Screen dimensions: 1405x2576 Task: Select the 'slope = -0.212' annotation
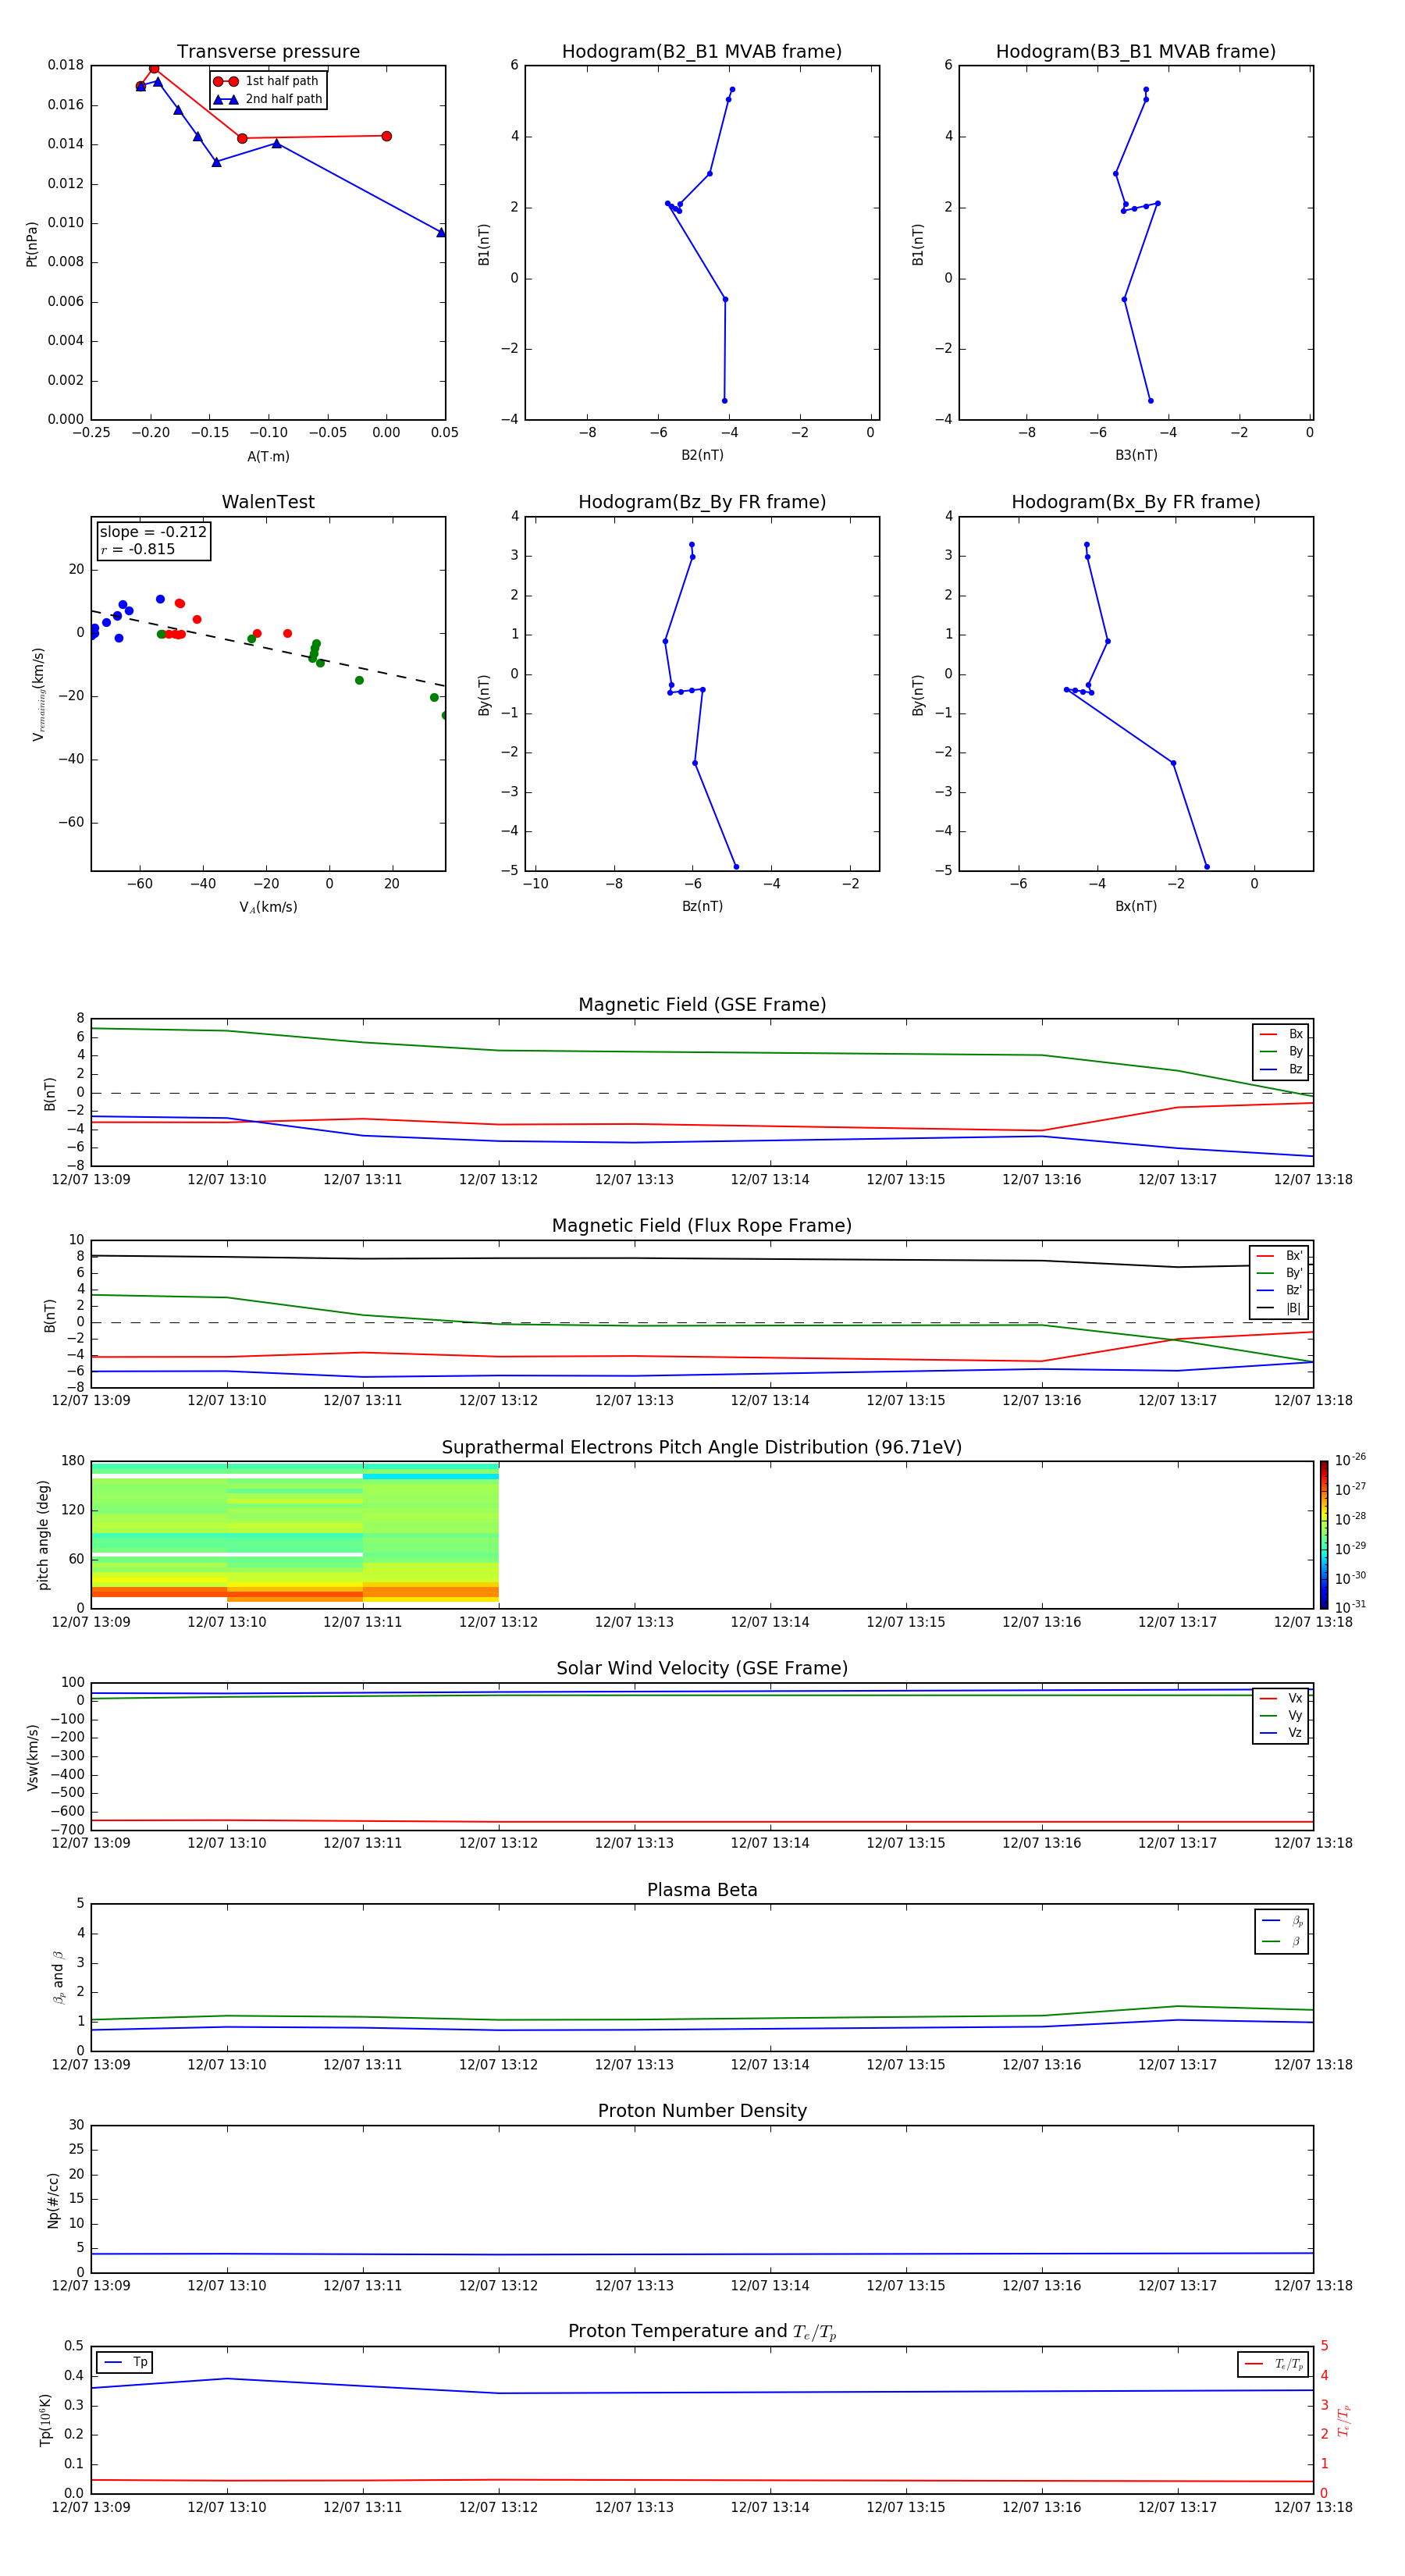pyautogui.click(x=153, y=532)
